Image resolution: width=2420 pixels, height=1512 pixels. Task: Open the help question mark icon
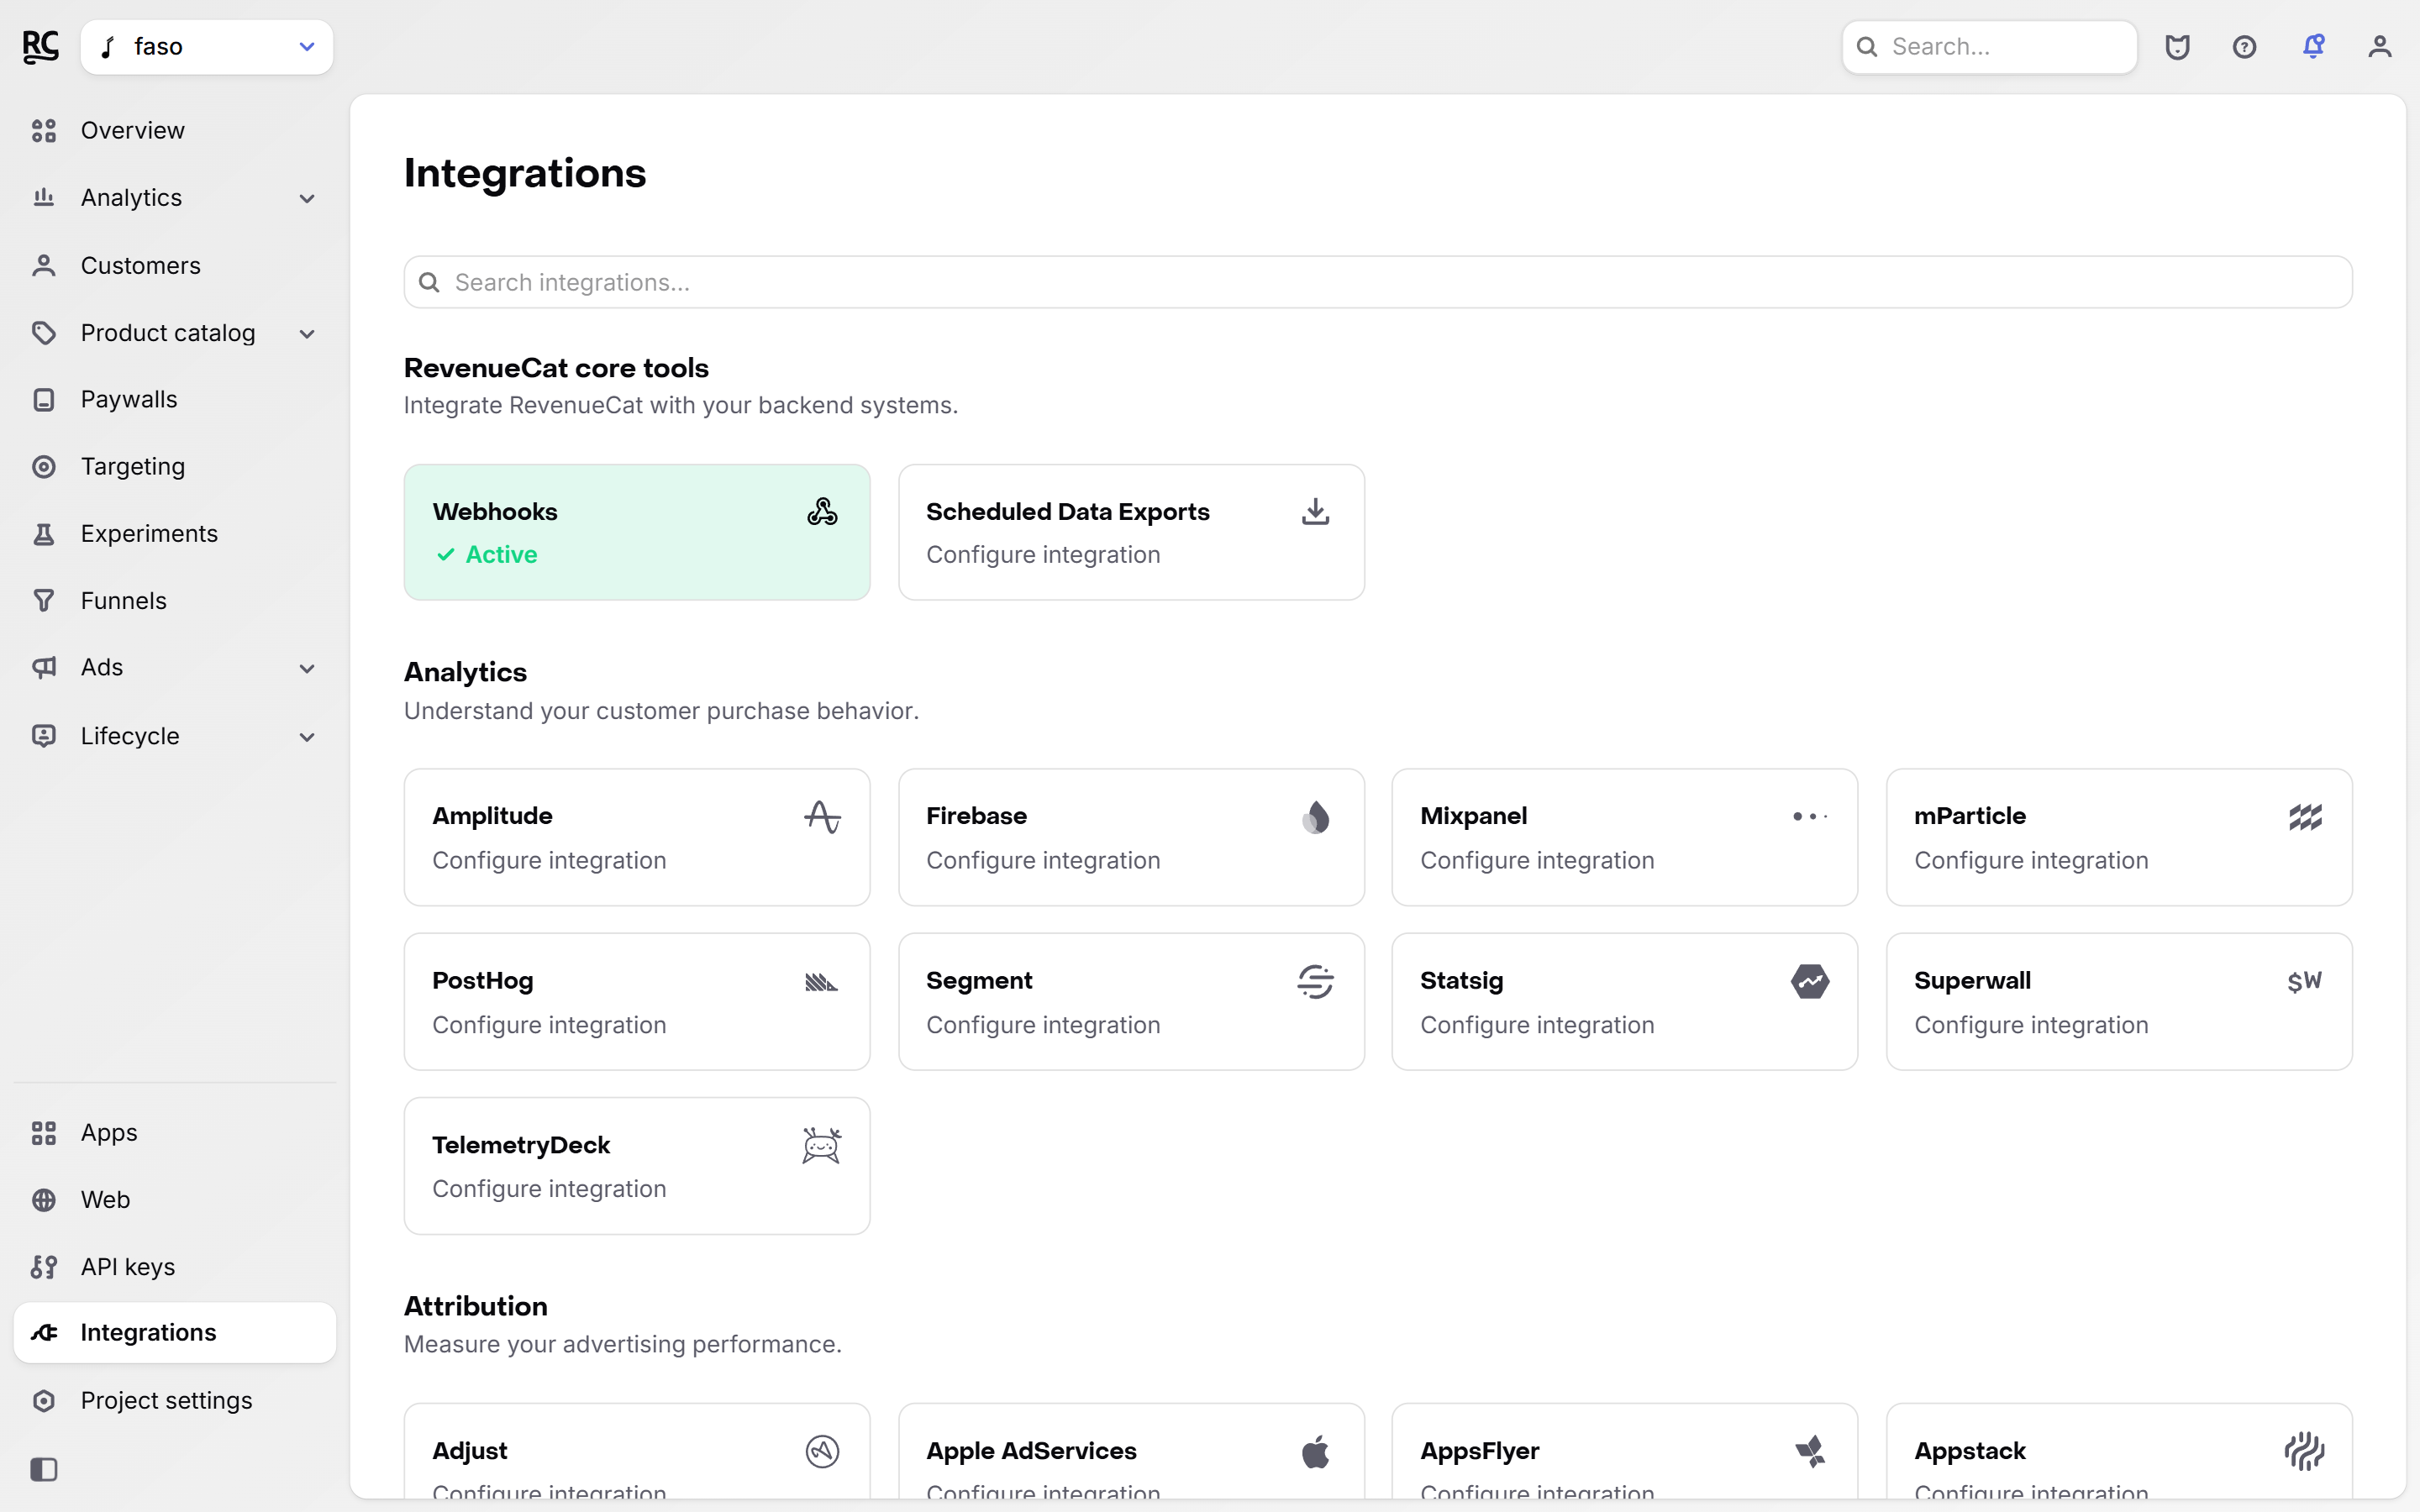(2245, 47)
